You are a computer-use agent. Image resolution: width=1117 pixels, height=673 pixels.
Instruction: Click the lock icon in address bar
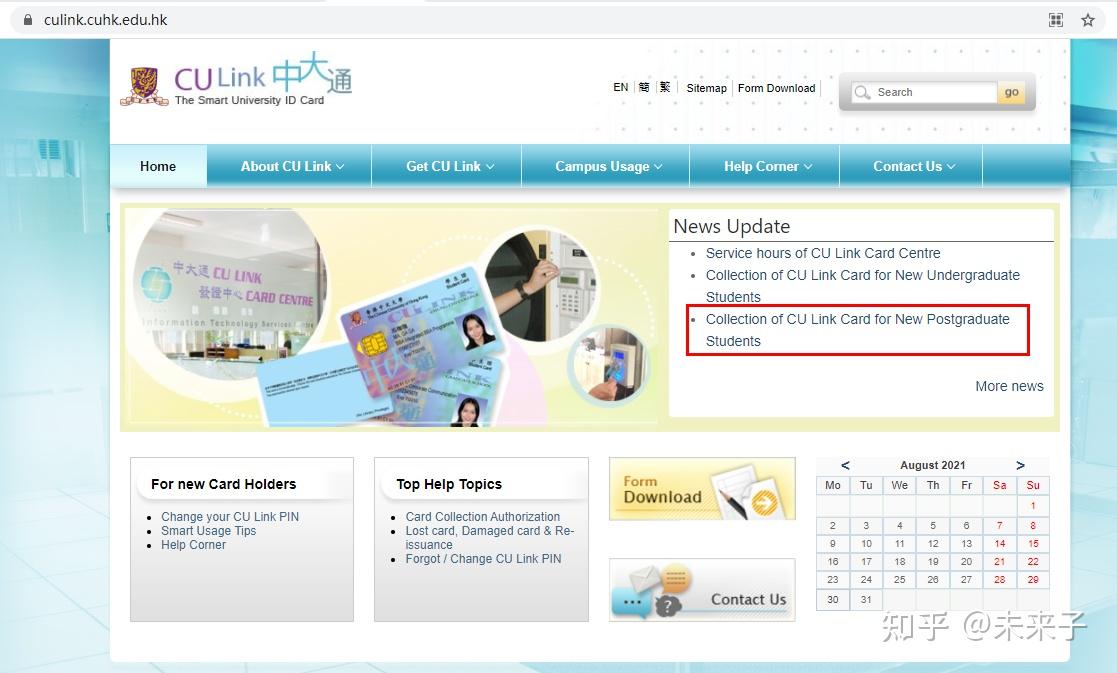tap(28, 20)
